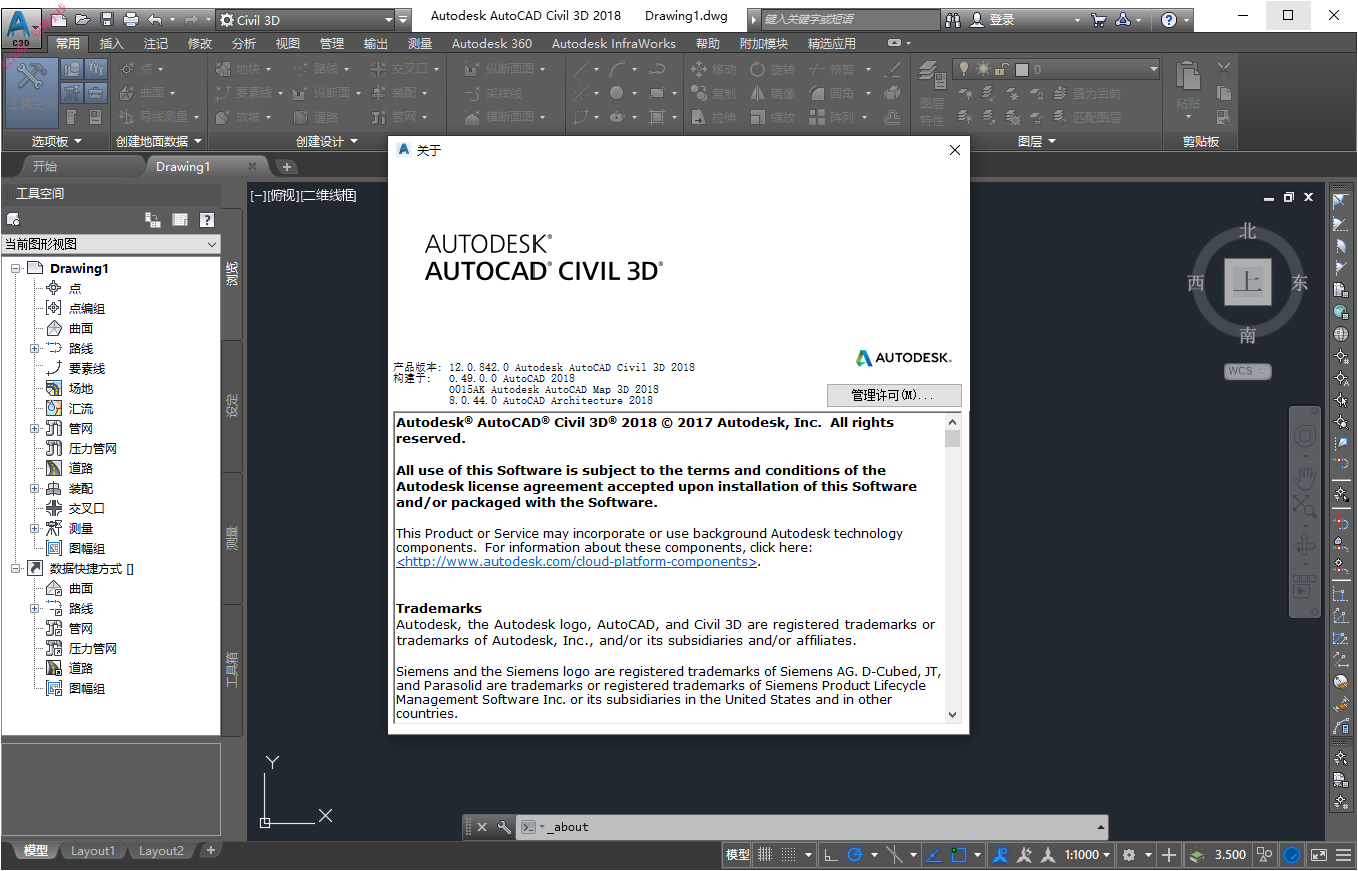Click the 上 top face of ViewCube
1358x871 pixels.
(x=1247, y=282)
